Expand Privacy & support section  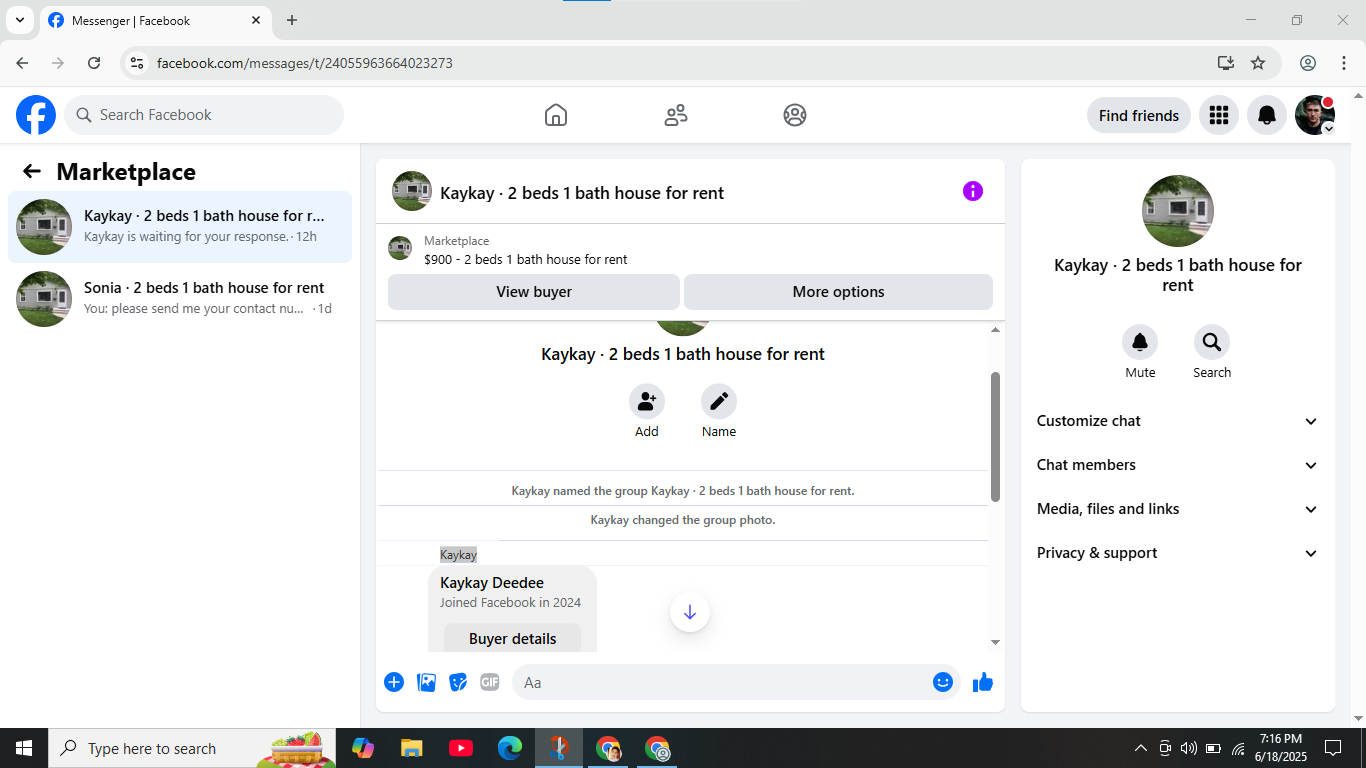(1178, 553)
